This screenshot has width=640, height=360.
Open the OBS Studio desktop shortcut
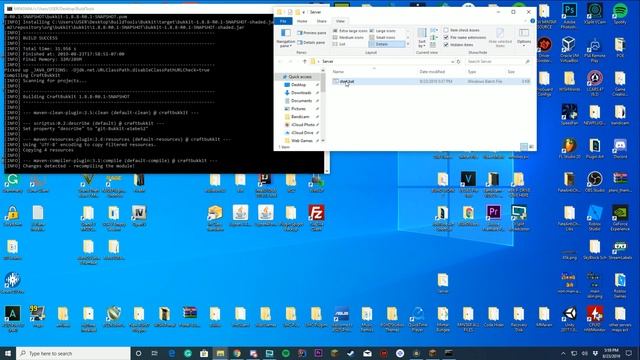[x=595, y=182]
